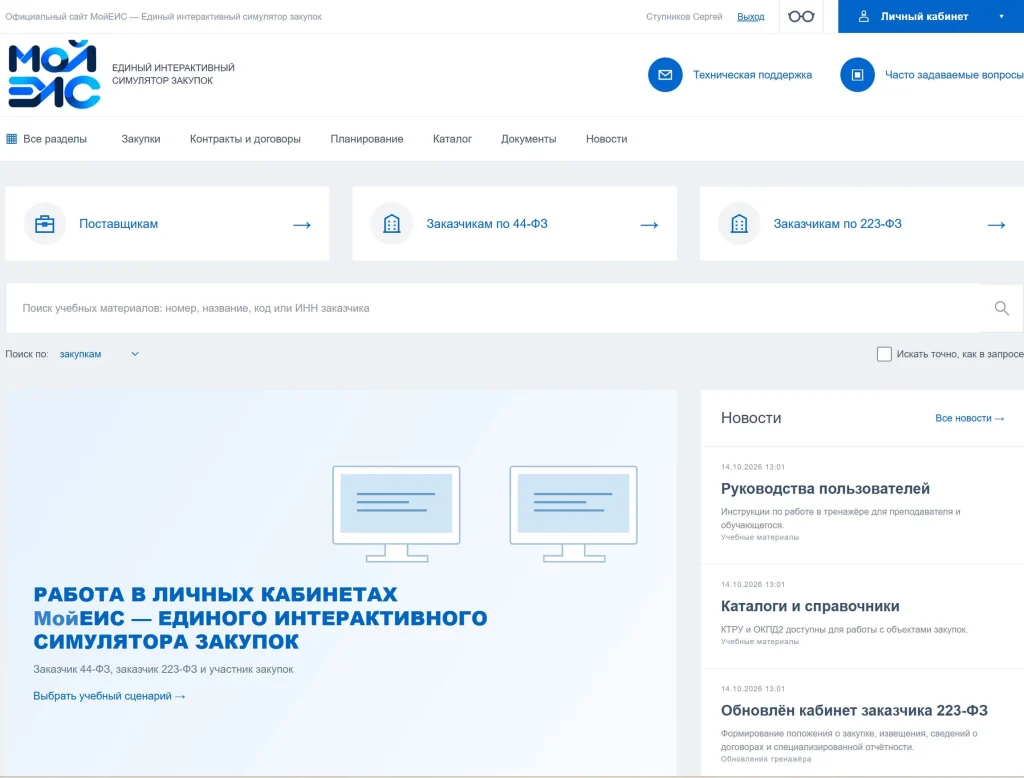Click the building icon on 44-ФЗ card

(x=392, y=224)
